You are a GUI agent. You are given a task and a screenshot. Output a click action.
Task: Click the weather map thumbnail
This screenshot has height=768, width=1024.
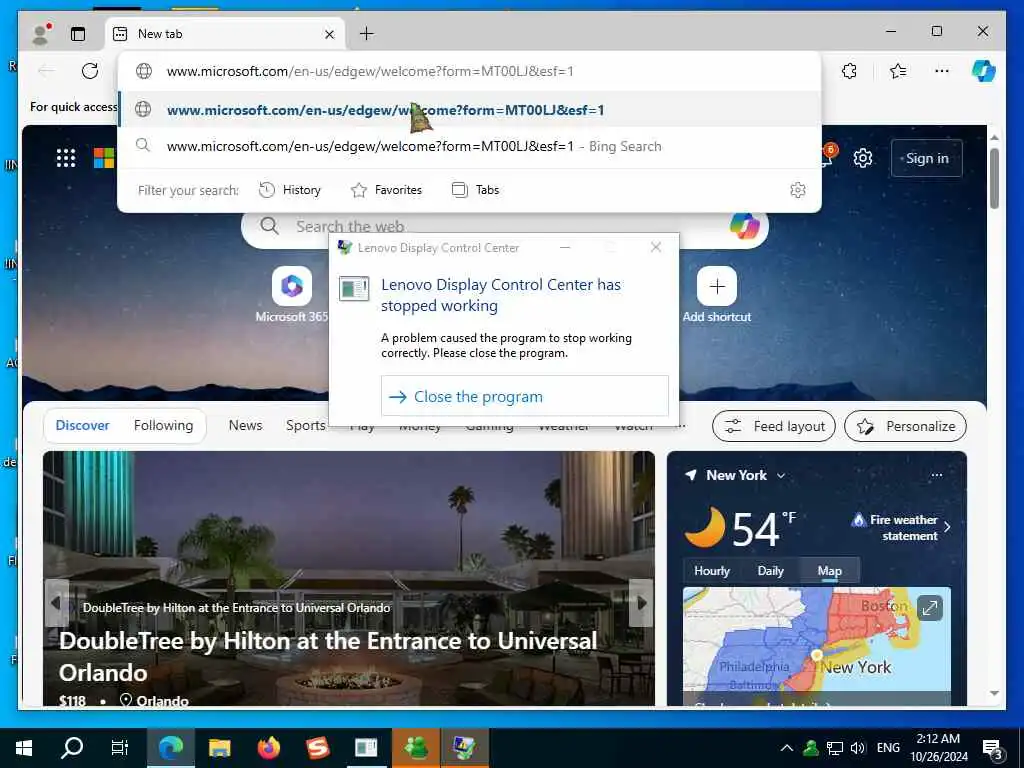coord(816,646)
